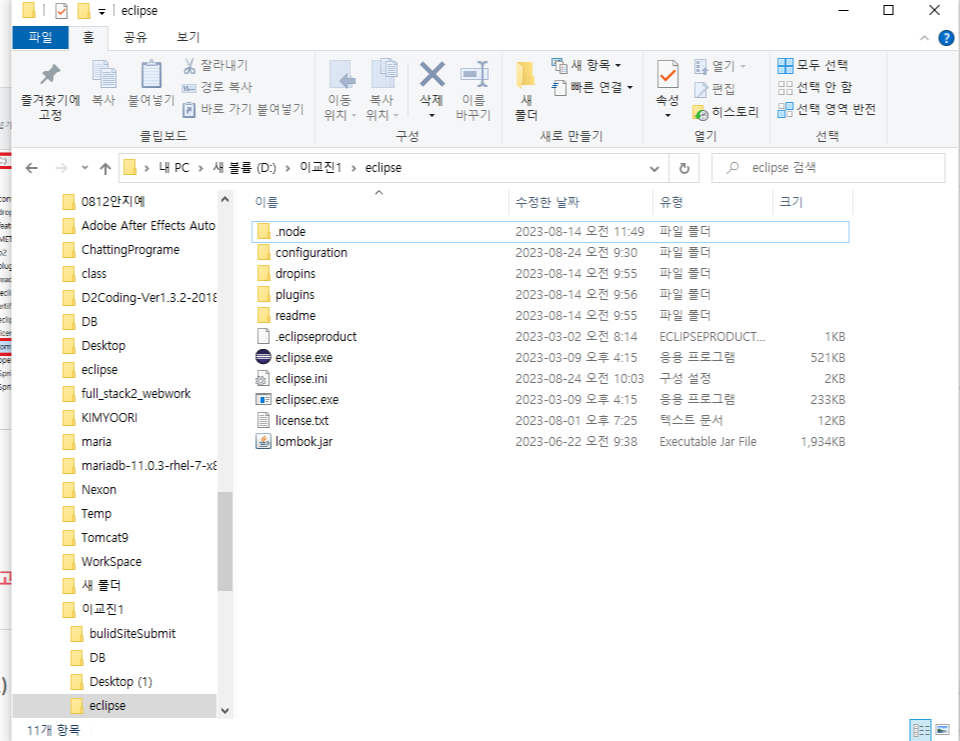Select the lombok.jar file
The image size is (960, 741).
(550, 442)
